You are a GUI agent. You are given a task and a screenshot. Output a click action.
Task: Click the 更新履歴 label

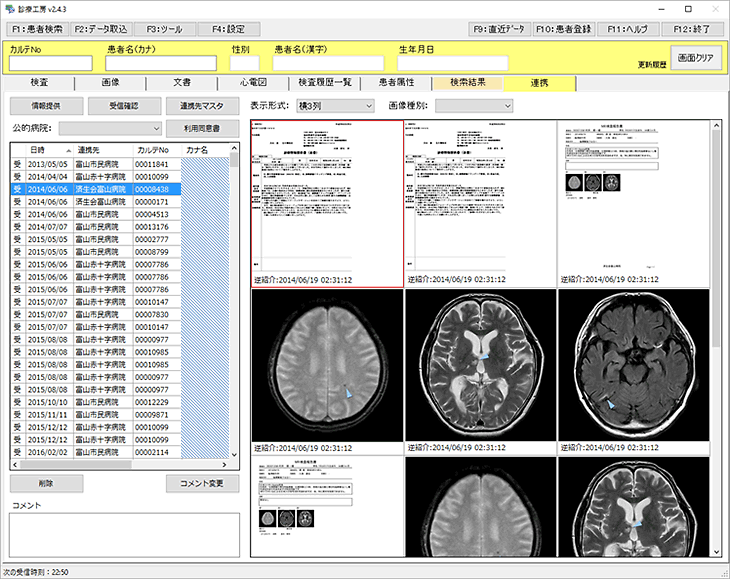click(x=652, y=65)
